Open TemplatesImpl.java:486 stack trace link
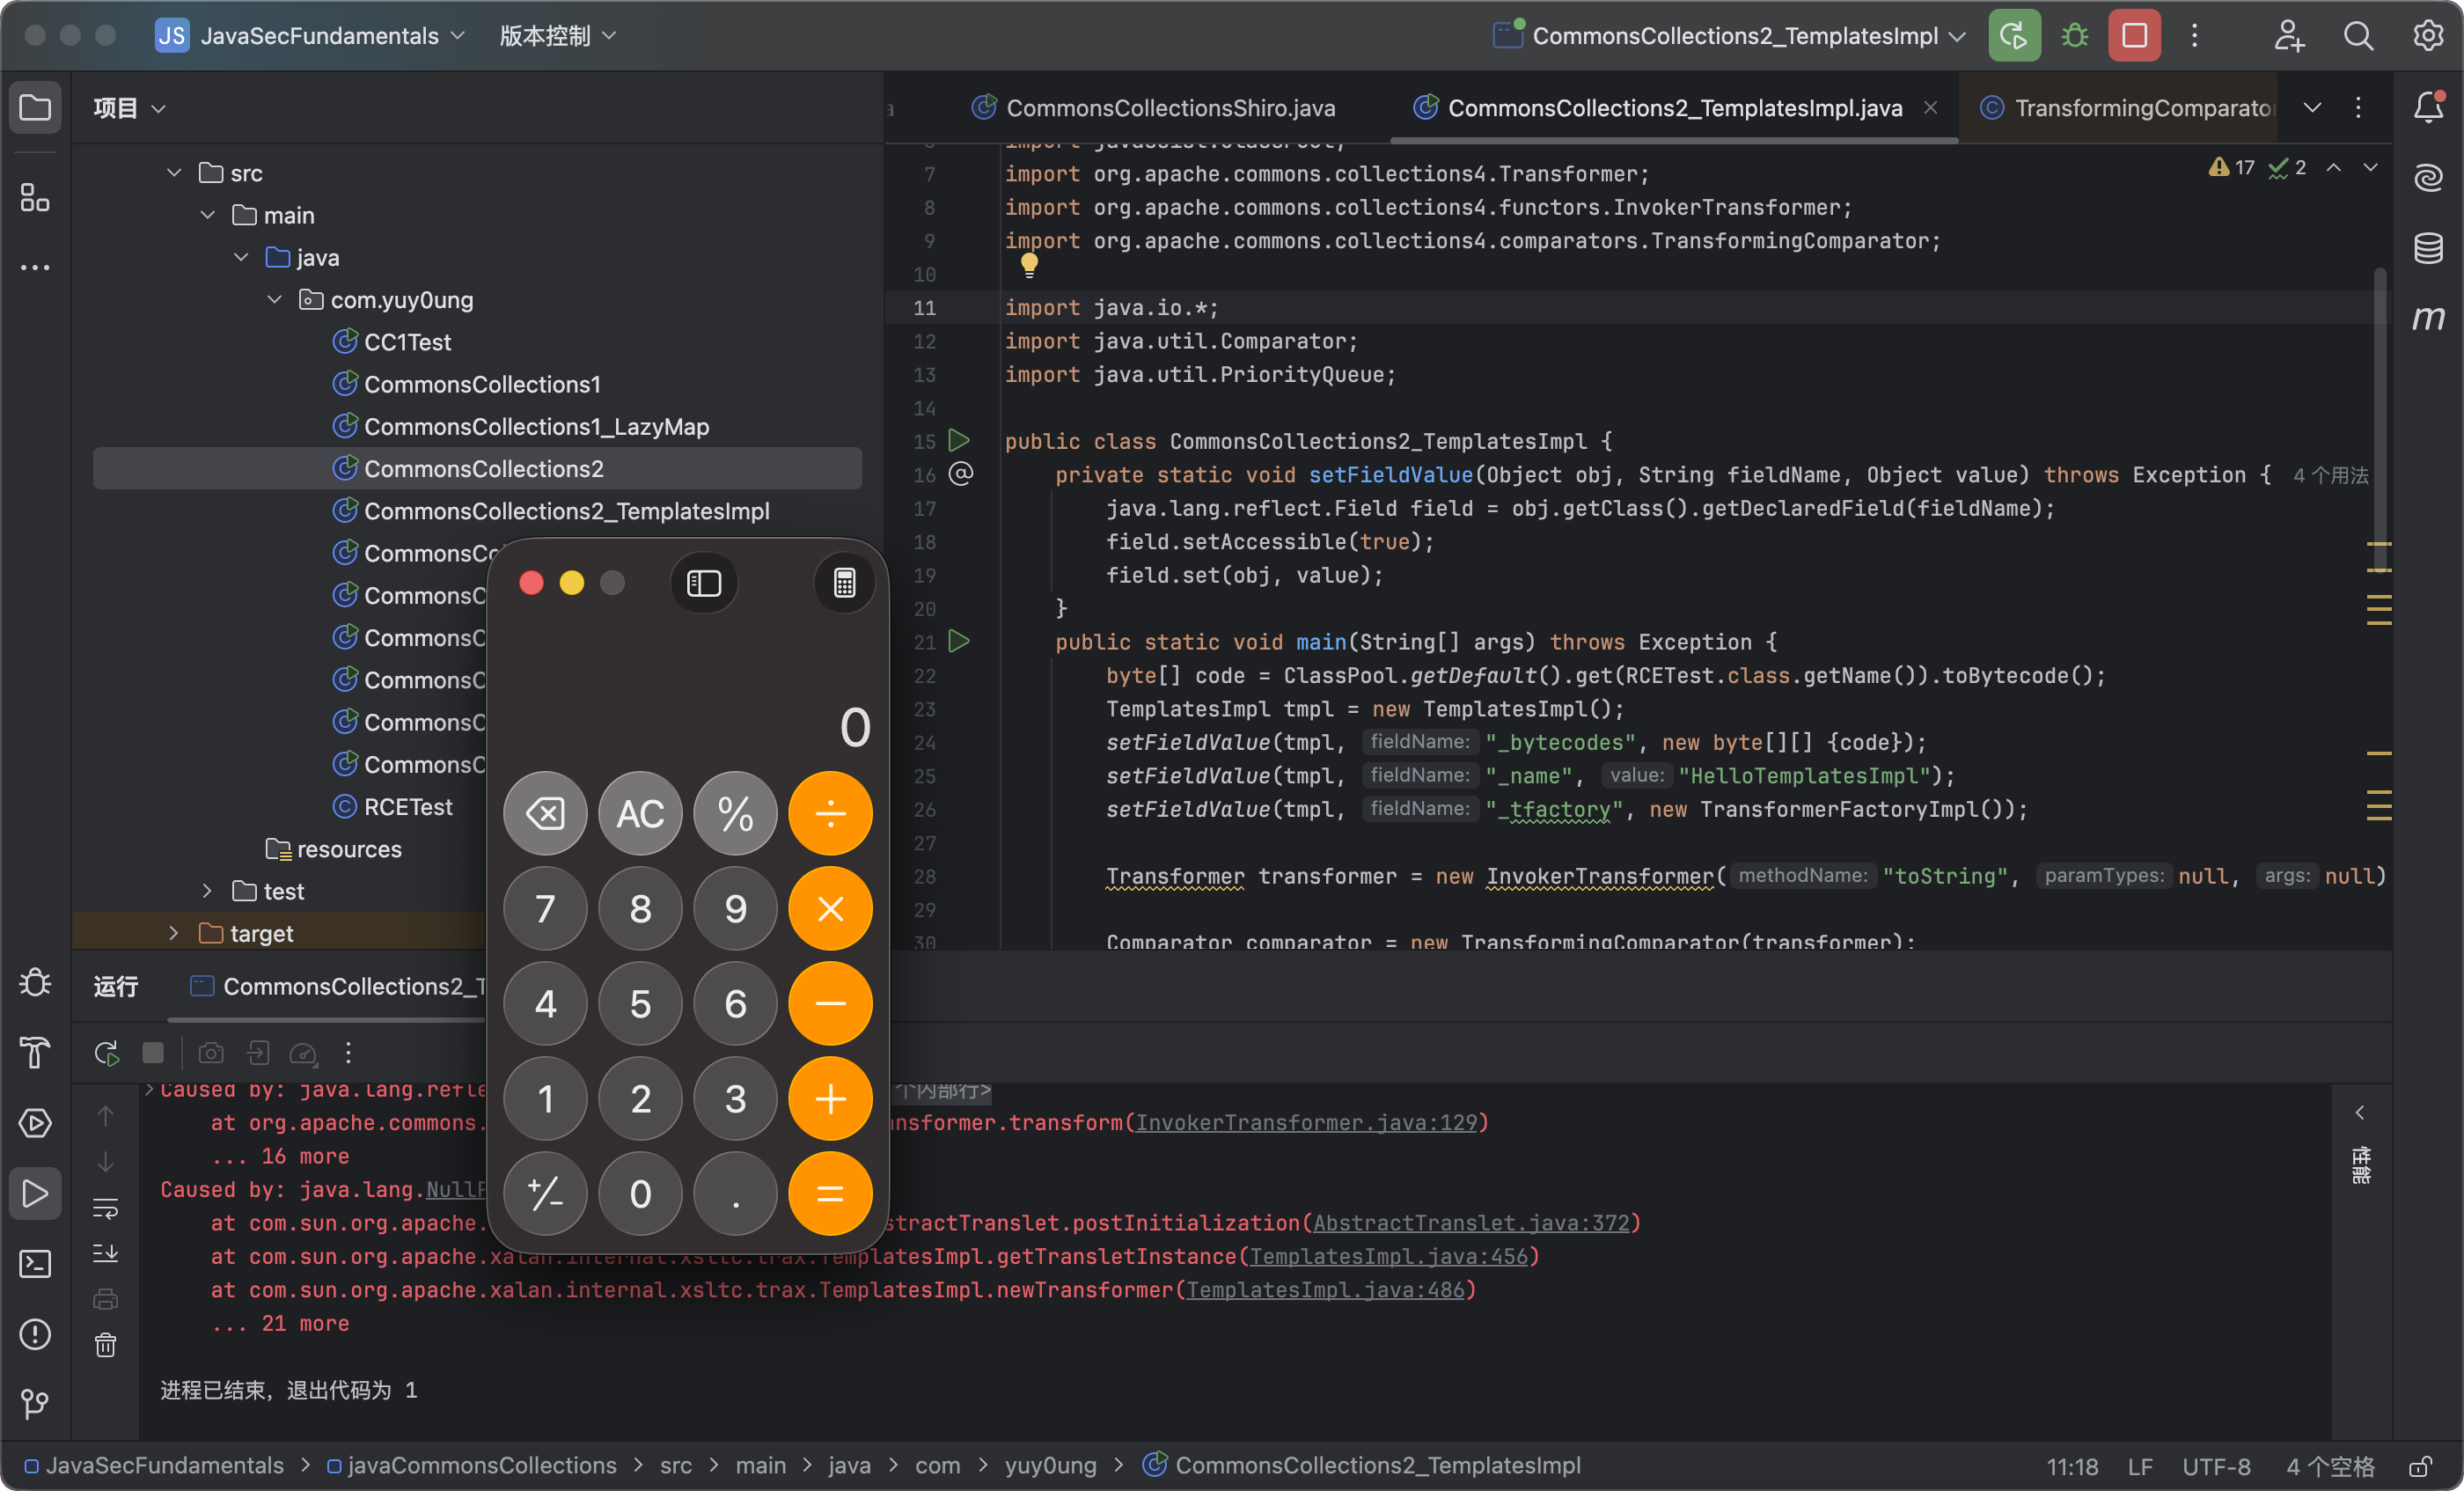2464x1491 pixels. pos(1325,1290)
